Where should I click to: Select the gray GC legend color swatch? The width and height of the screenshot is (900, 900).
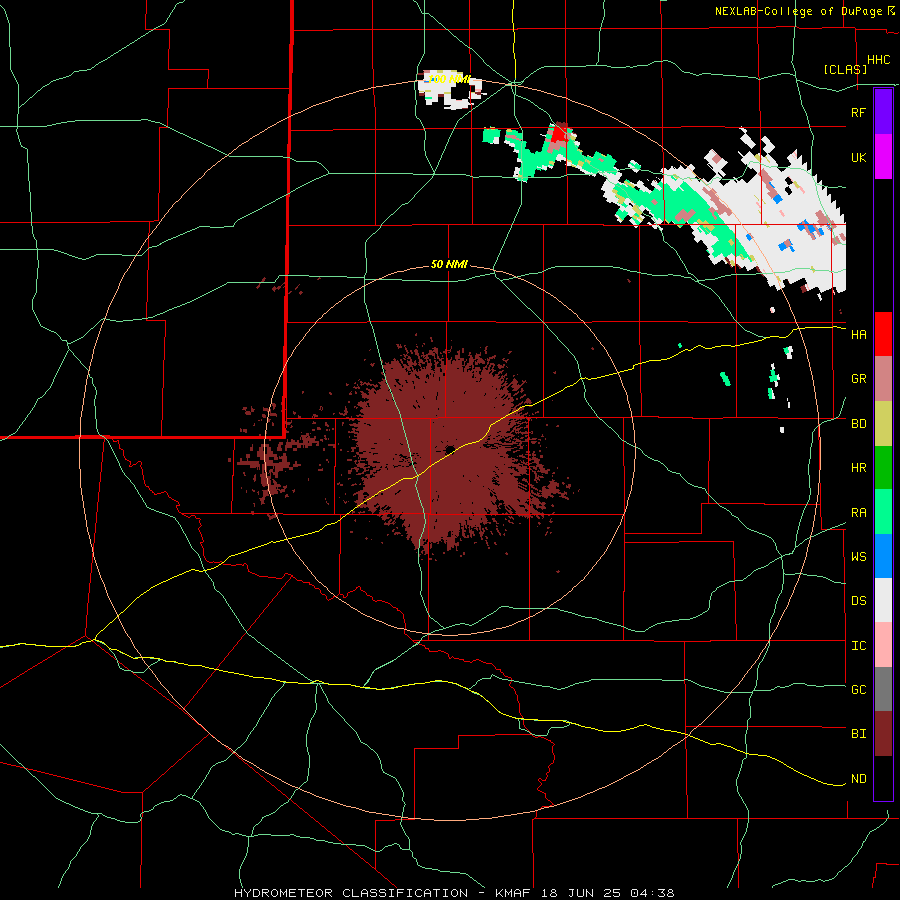coord(883,689)
